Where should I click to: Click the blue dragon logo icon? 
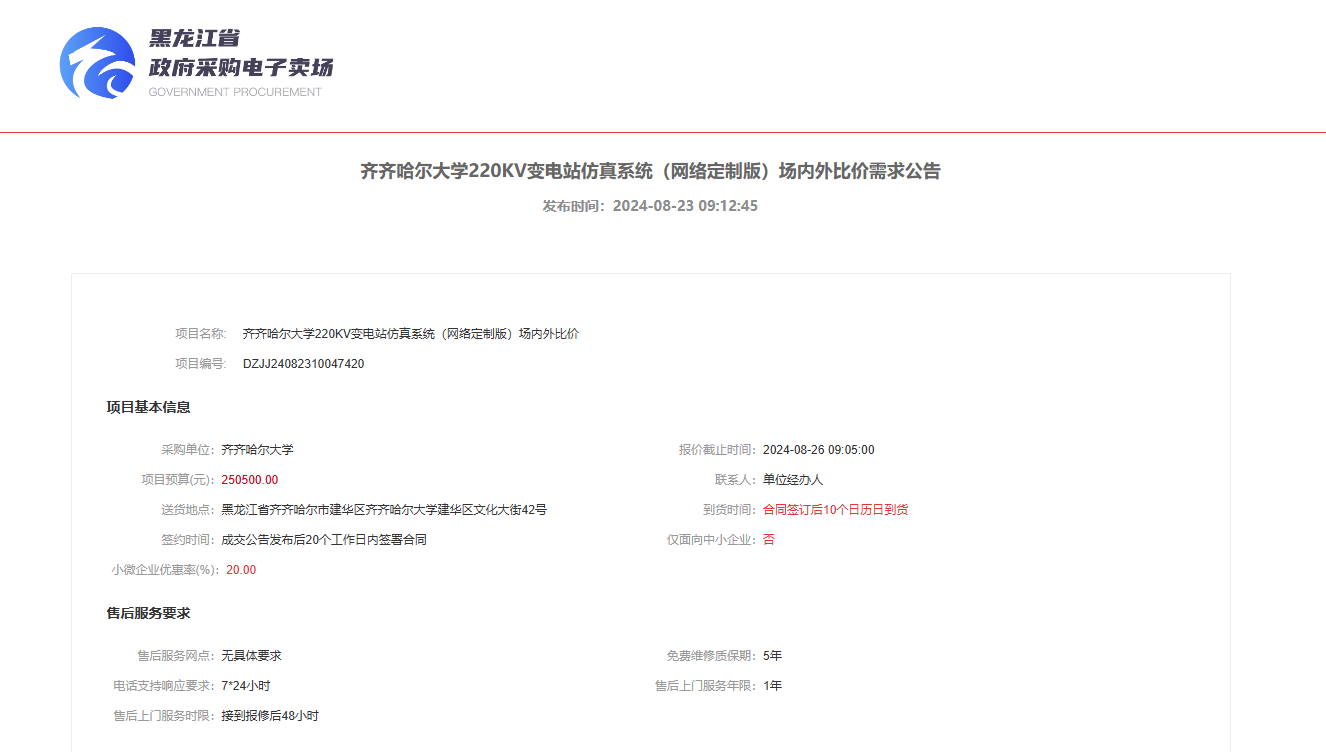[x=97, y=63]
